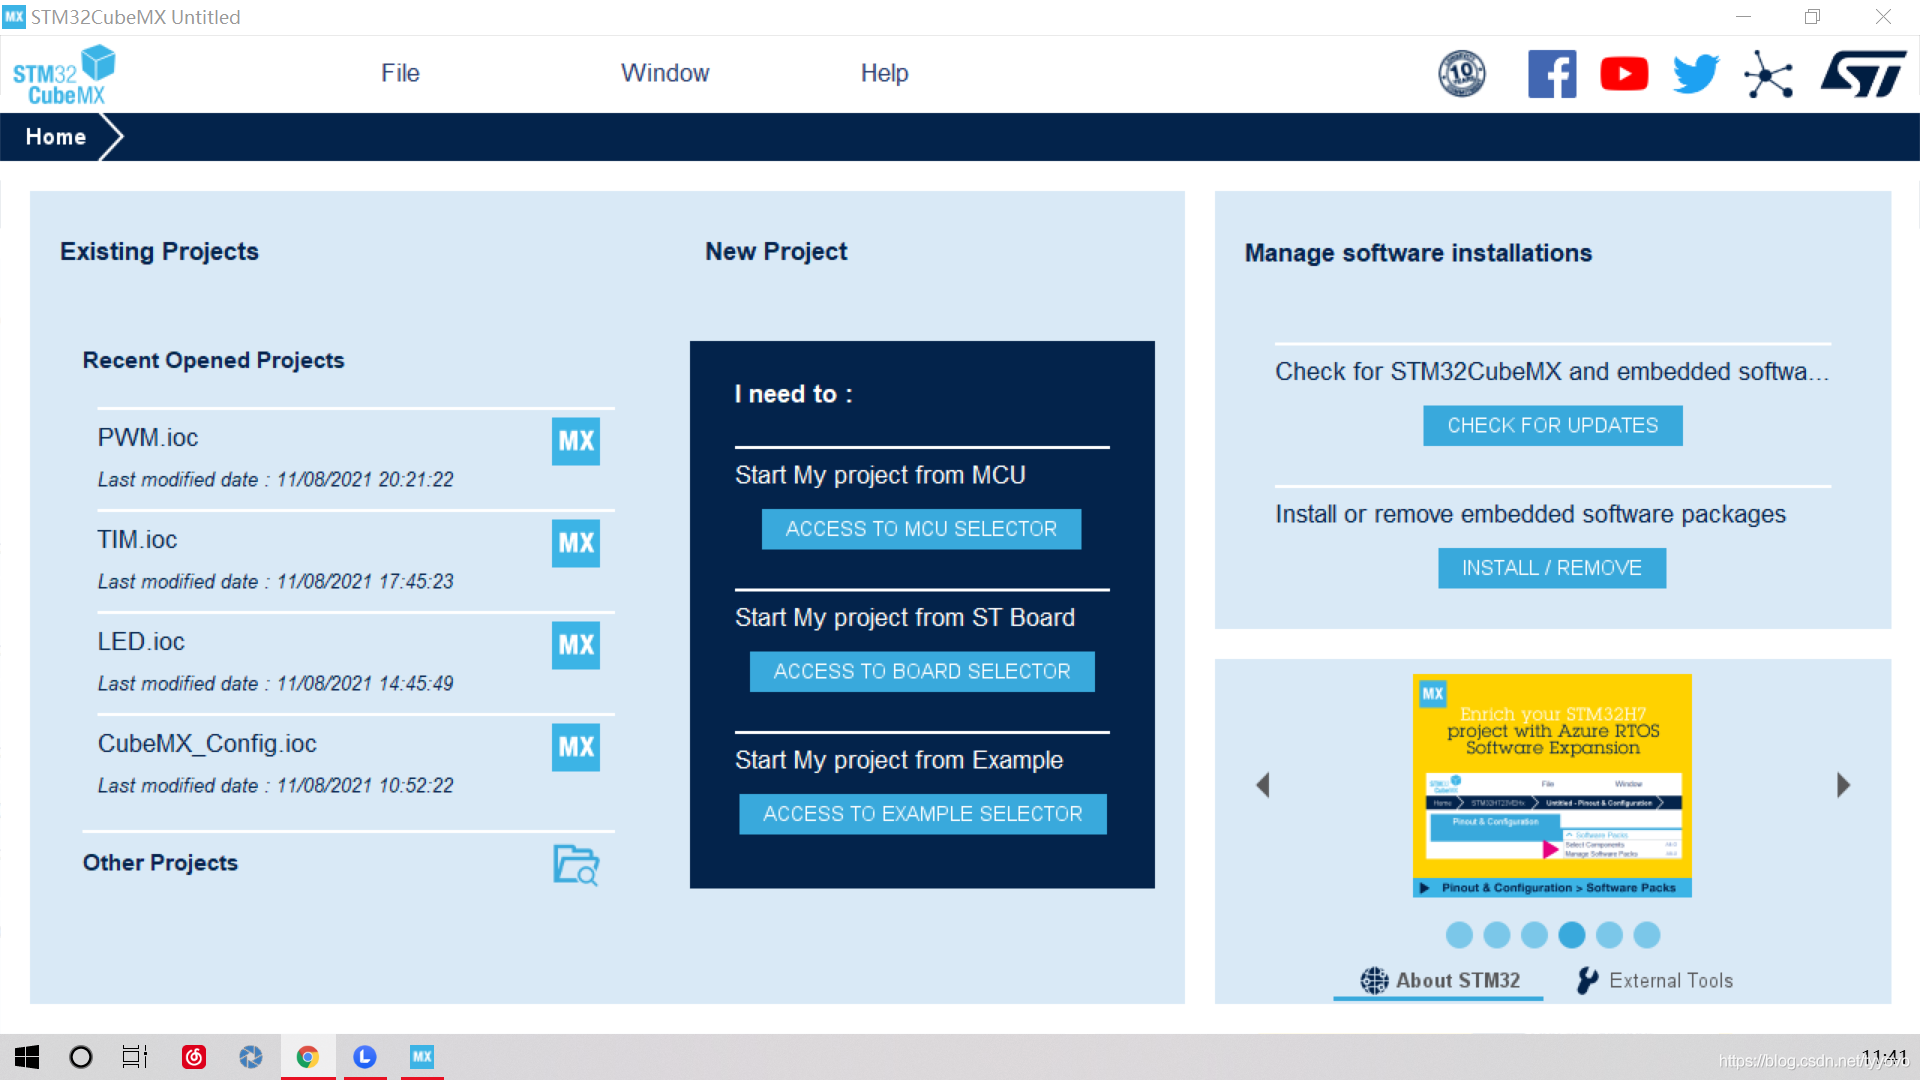Select the first carousel dot indicator
Viewport: 1920px width, 1080px height.
pos(1459,935)
